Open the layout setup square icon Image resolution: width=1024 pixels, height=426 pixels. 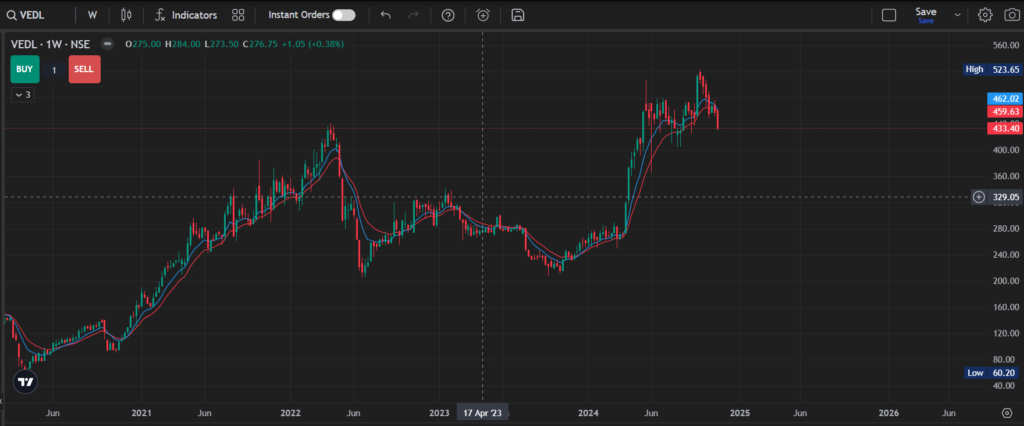pyautogui.click(x=889, y=15)
